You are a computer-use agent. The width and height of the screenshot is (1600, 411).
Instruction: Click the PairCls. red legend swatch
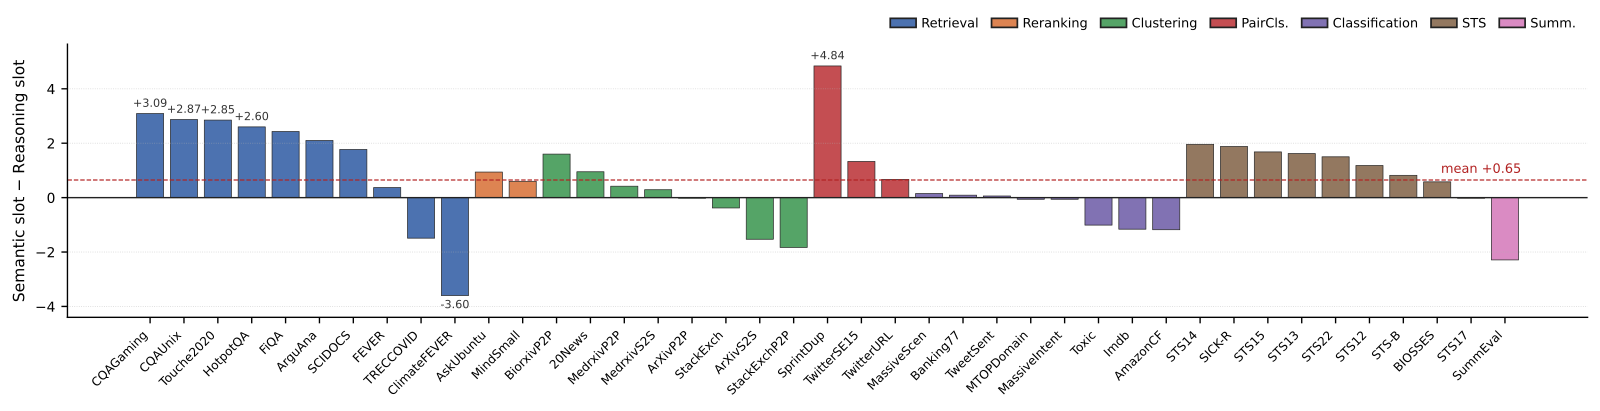coord(1223,23)
